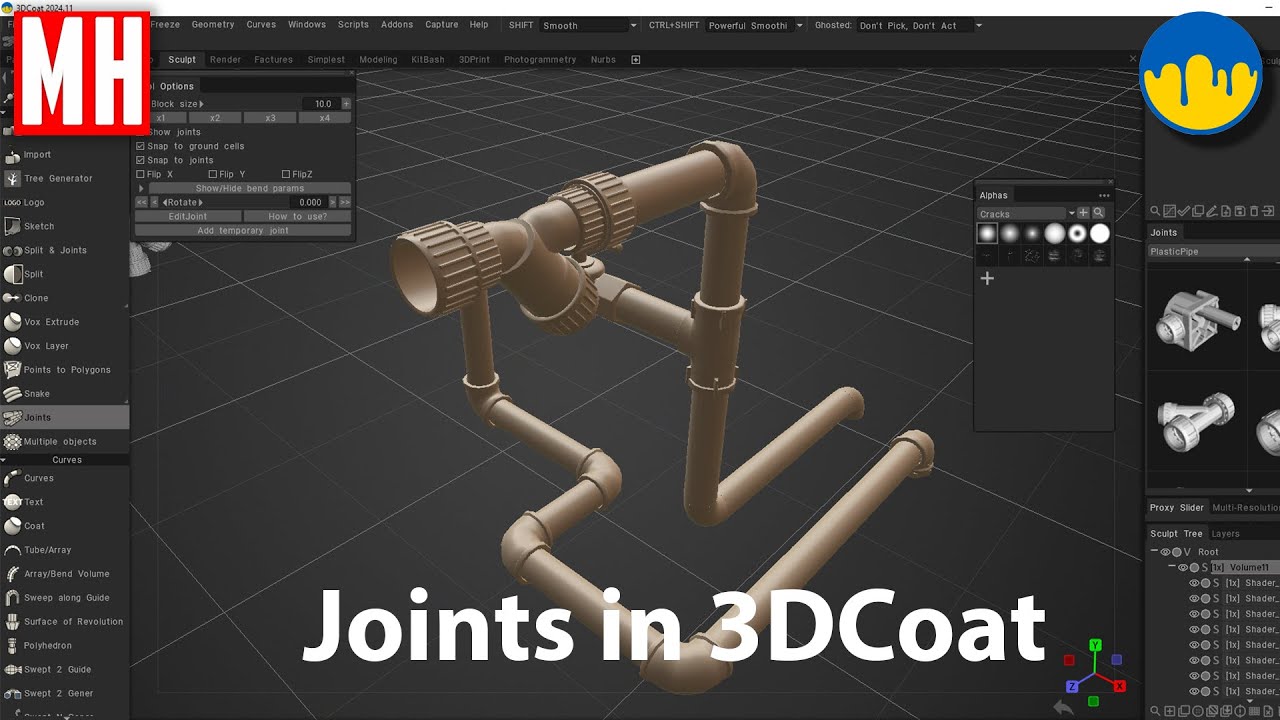
Task: Click the Show/Hide bend params button
Action: pyautogui.click(x=250, y=188)
